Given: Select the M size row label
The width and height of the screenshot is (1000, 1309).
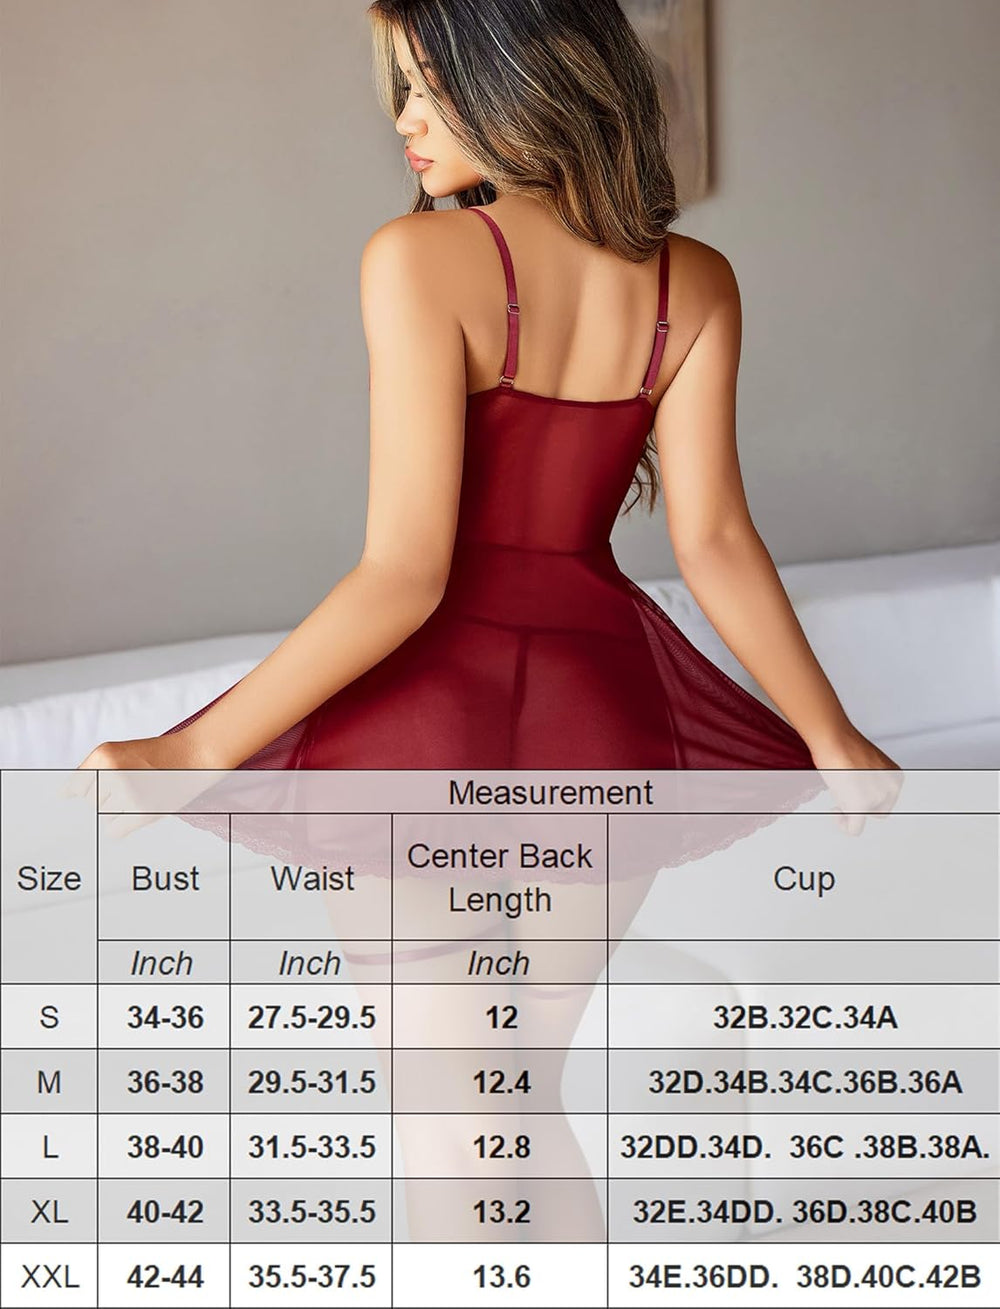Looking at the screenshot, I should coord(49,1082).
